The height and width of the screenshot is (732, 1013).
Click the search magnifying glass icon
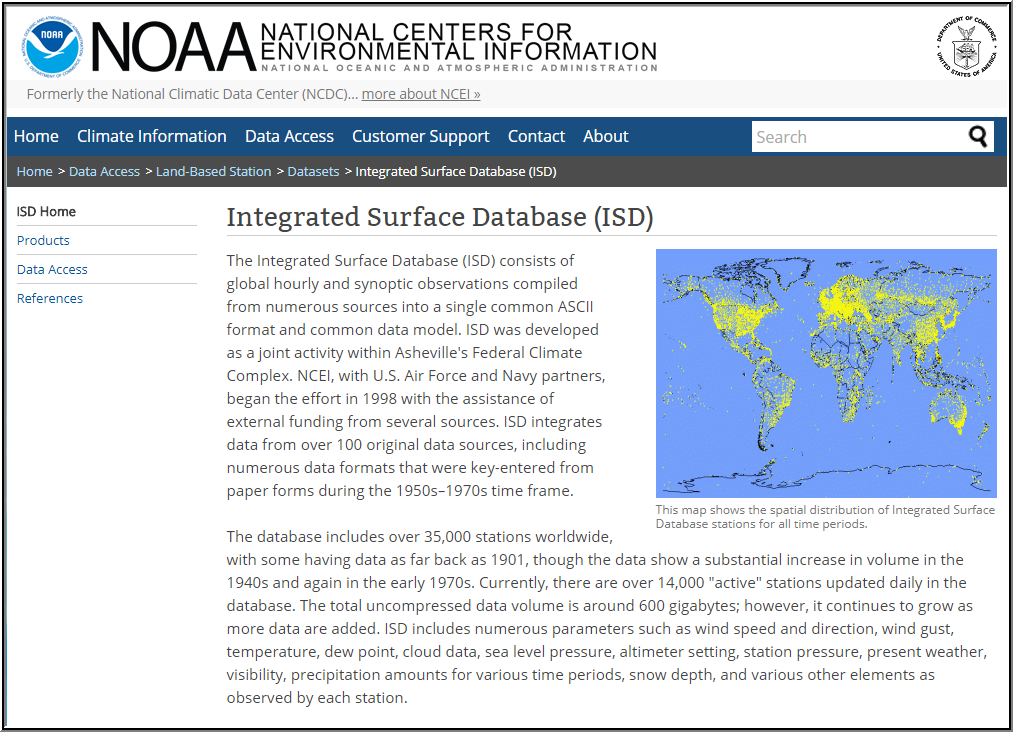click(978, 136)
